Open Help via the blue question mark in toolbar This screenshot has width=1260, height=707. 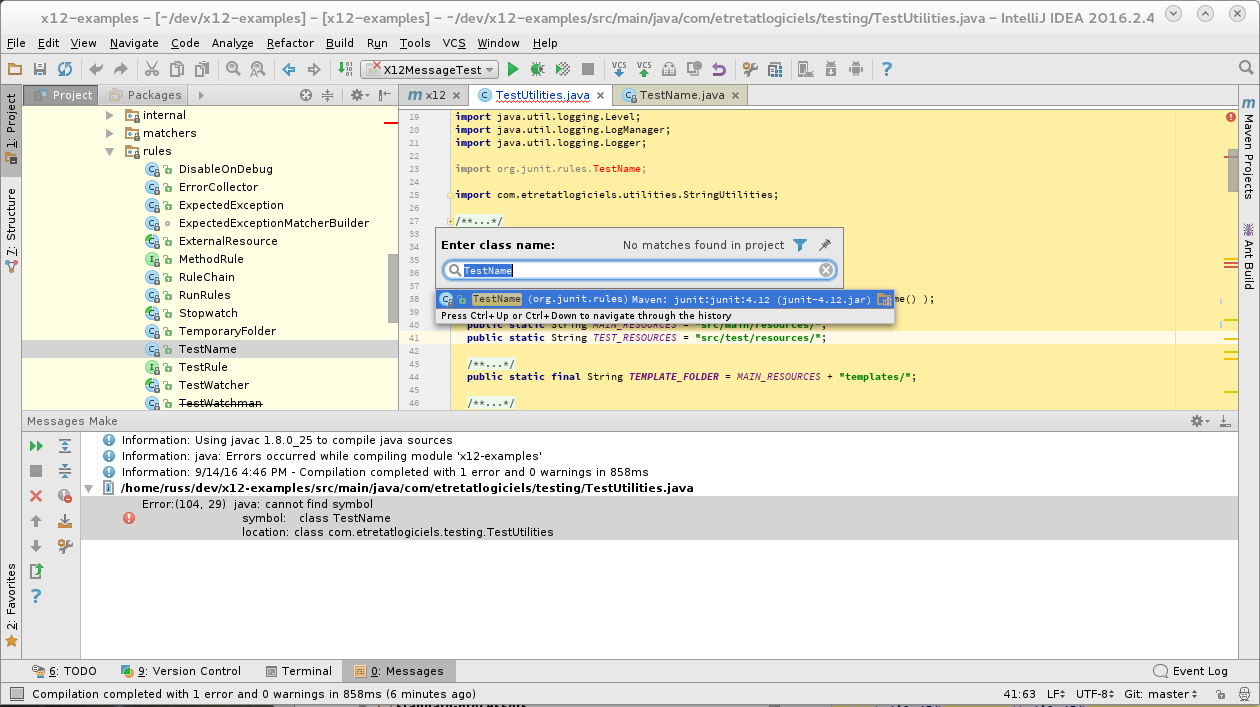pos(886,69)
